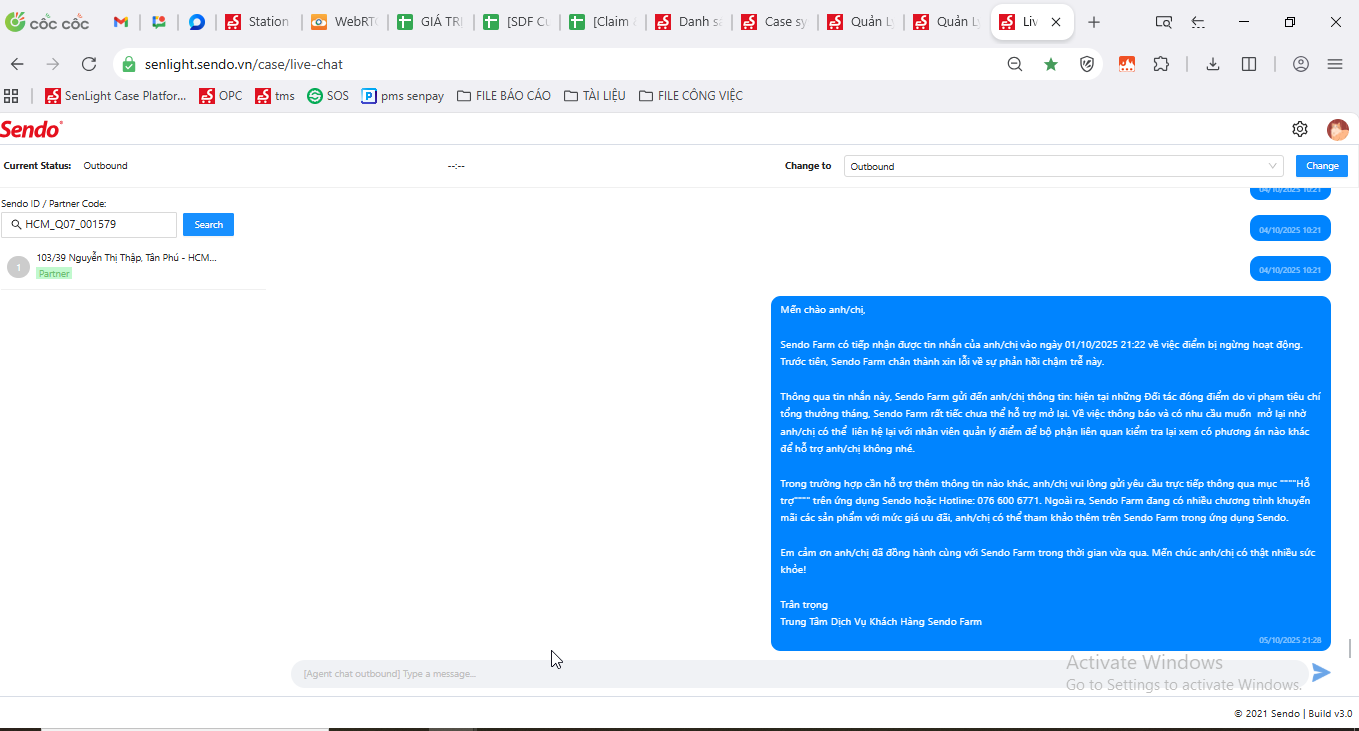1359x731 pixels.
Task: Open the browser hamburger menu
Action: 1335,64
